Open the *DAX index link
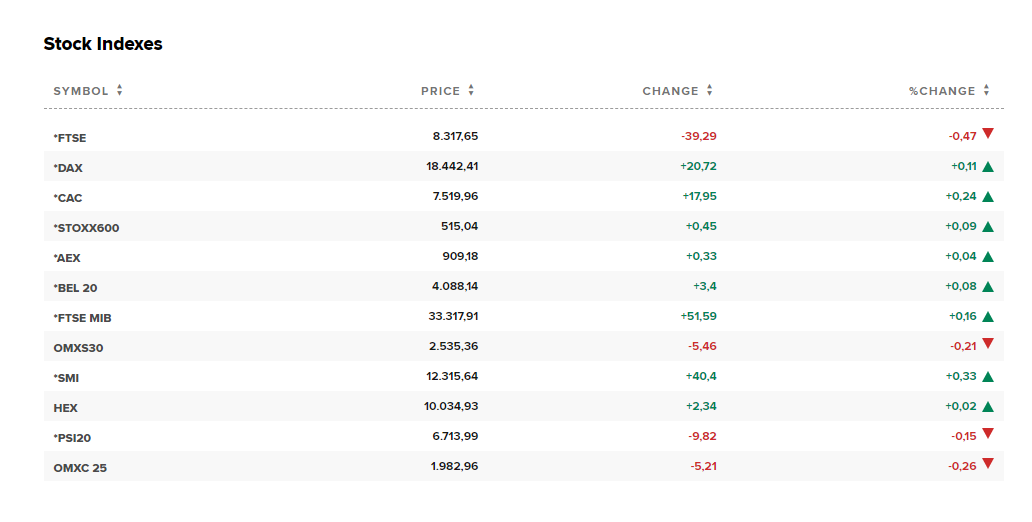This screenshot has width=1032, height=522. click(x=68, y=168)
